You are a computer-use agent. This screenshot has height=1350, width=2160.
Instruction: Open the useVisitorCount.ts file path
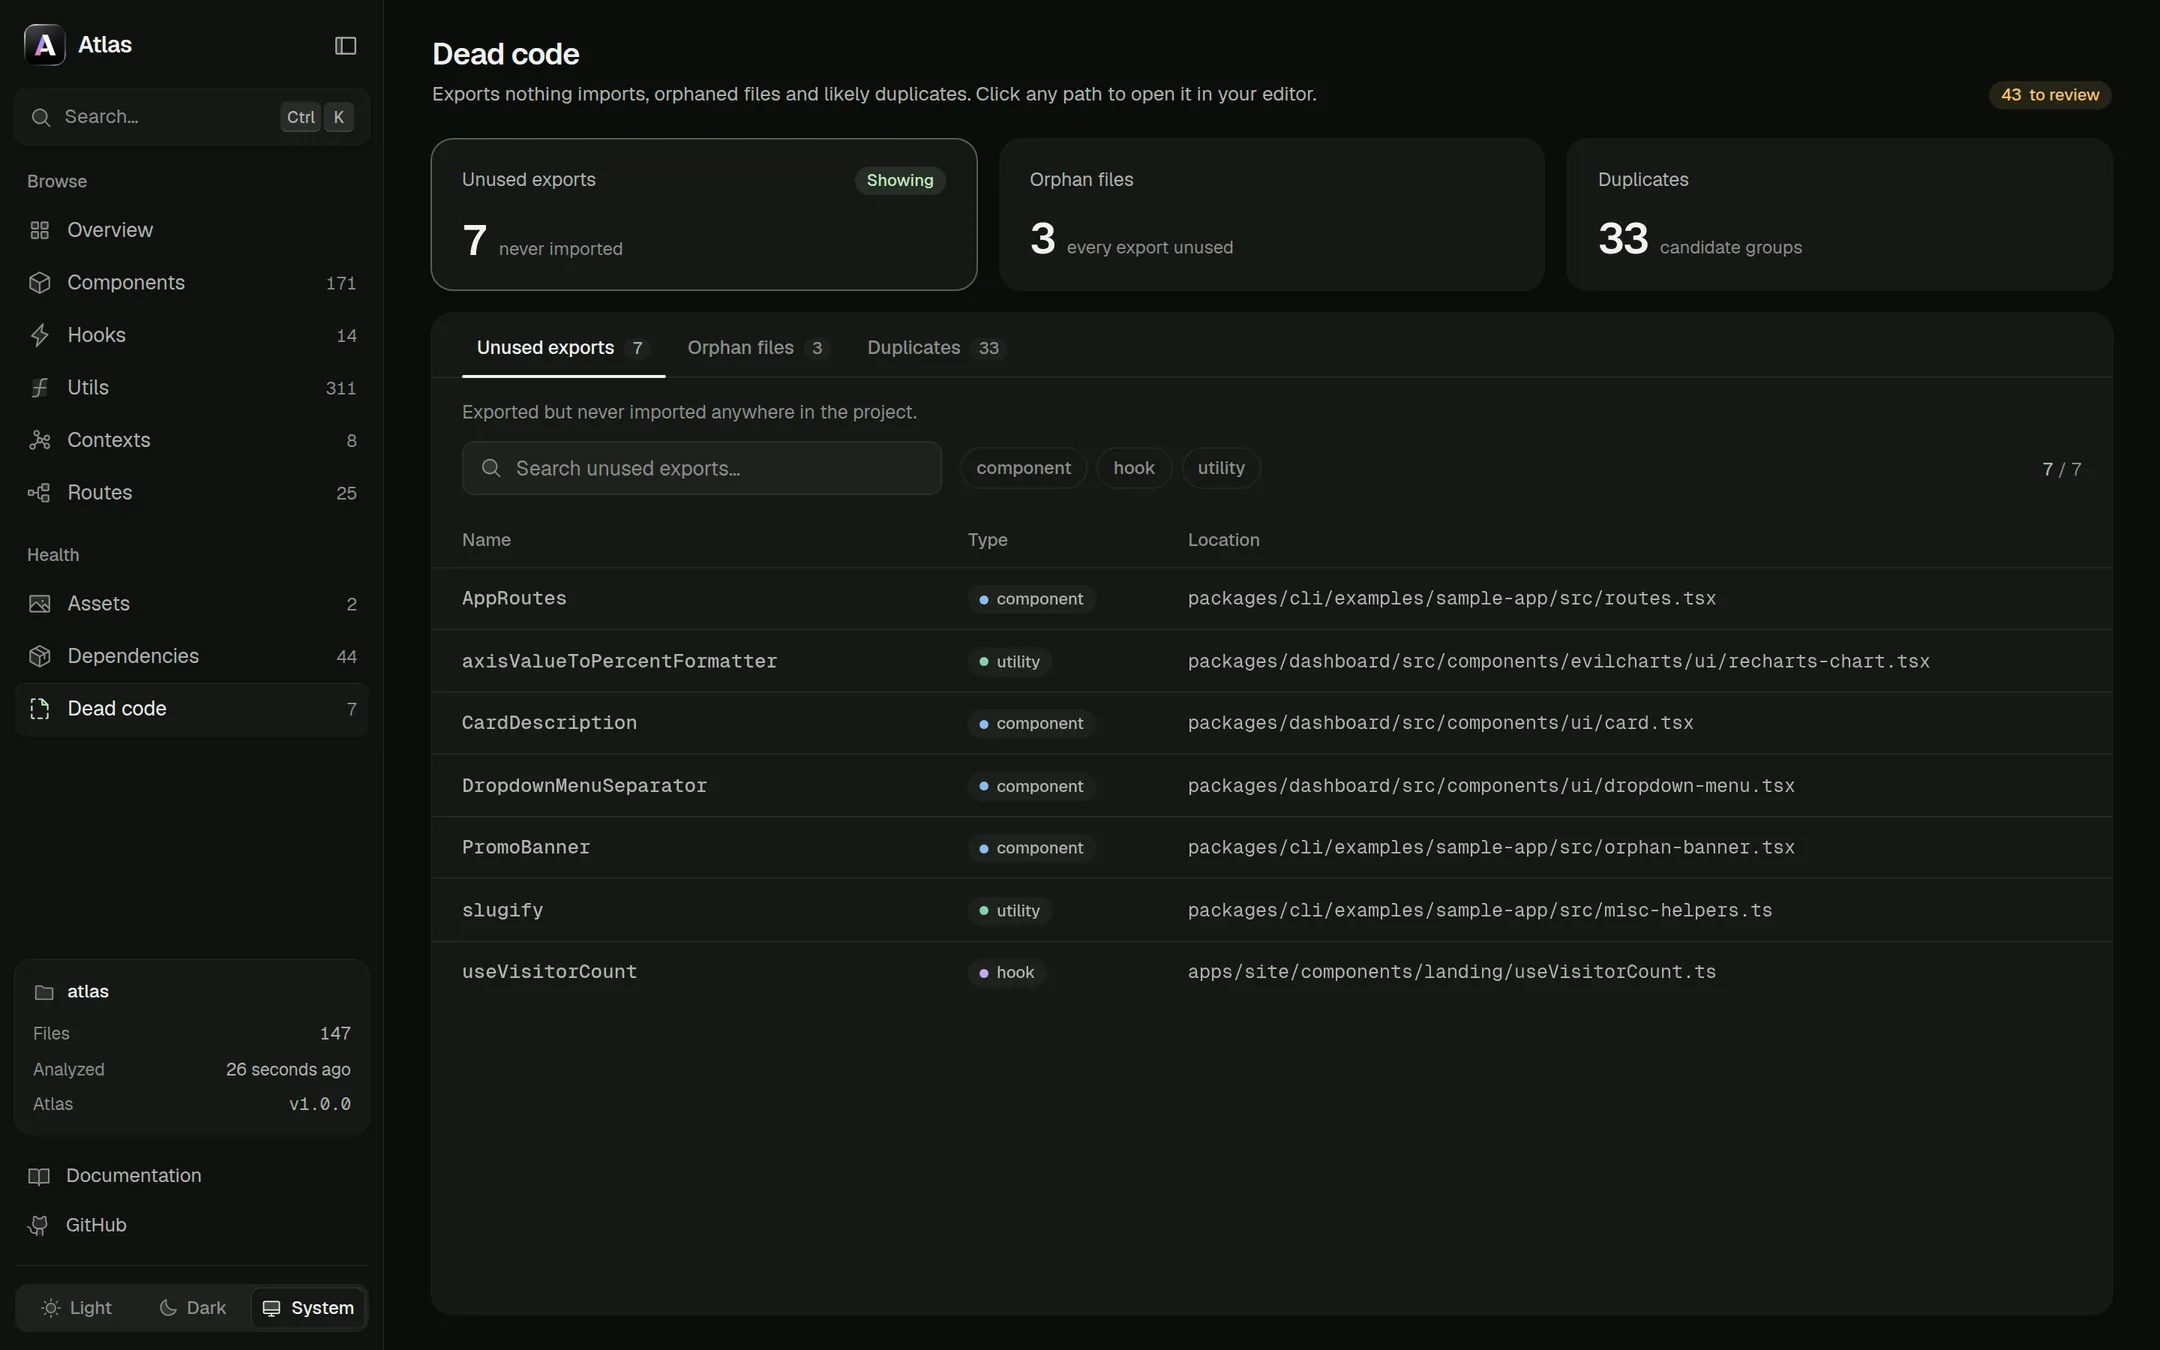point(1451,972)
